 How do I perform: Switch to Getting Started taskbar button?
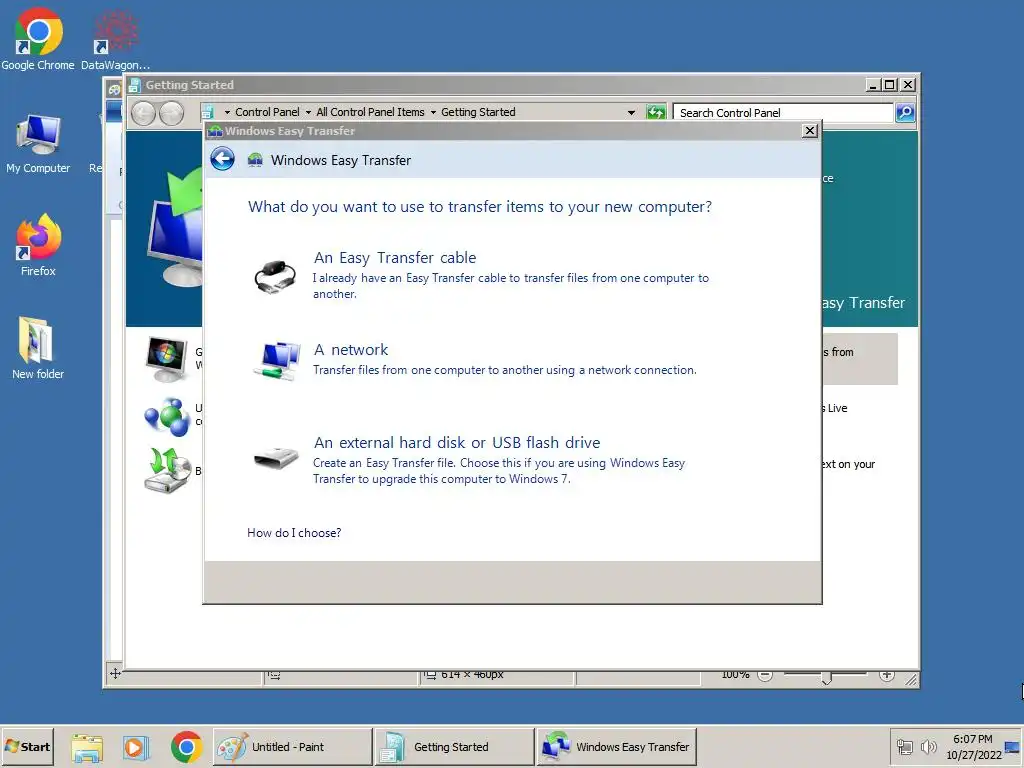pos(455,746)
